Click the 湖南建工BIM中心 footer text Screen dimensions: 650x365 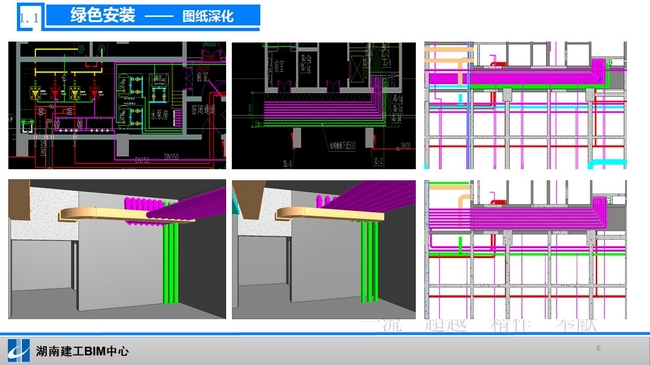point(82,351)
